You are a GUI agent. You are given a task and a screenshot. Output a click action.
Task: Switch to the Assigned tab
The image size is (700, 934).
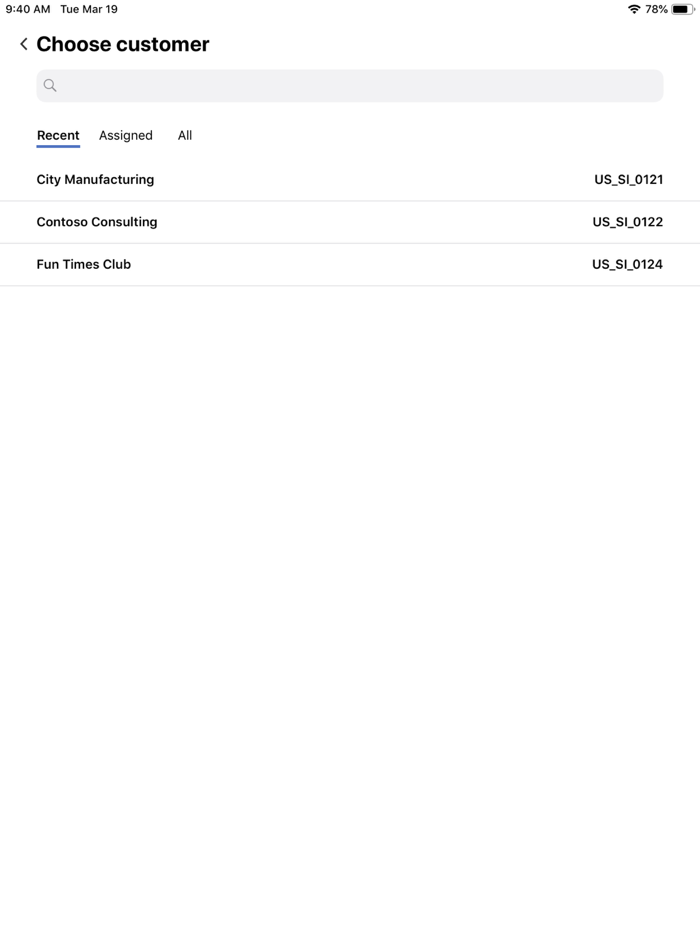tap(125, 135)
